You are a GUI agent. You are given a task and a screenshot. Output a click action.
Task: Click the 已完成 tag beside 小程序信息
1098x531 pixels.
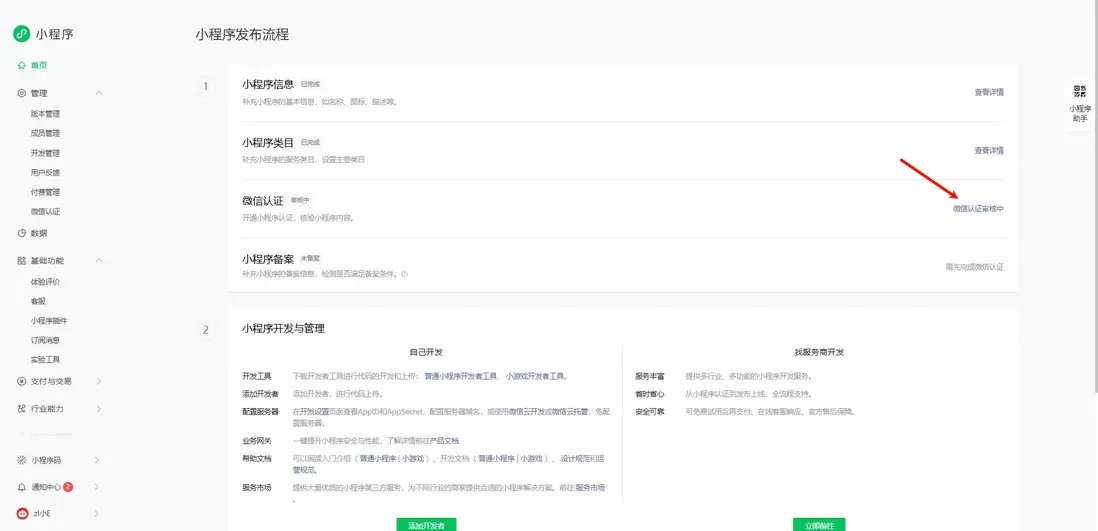coord(310,83)
